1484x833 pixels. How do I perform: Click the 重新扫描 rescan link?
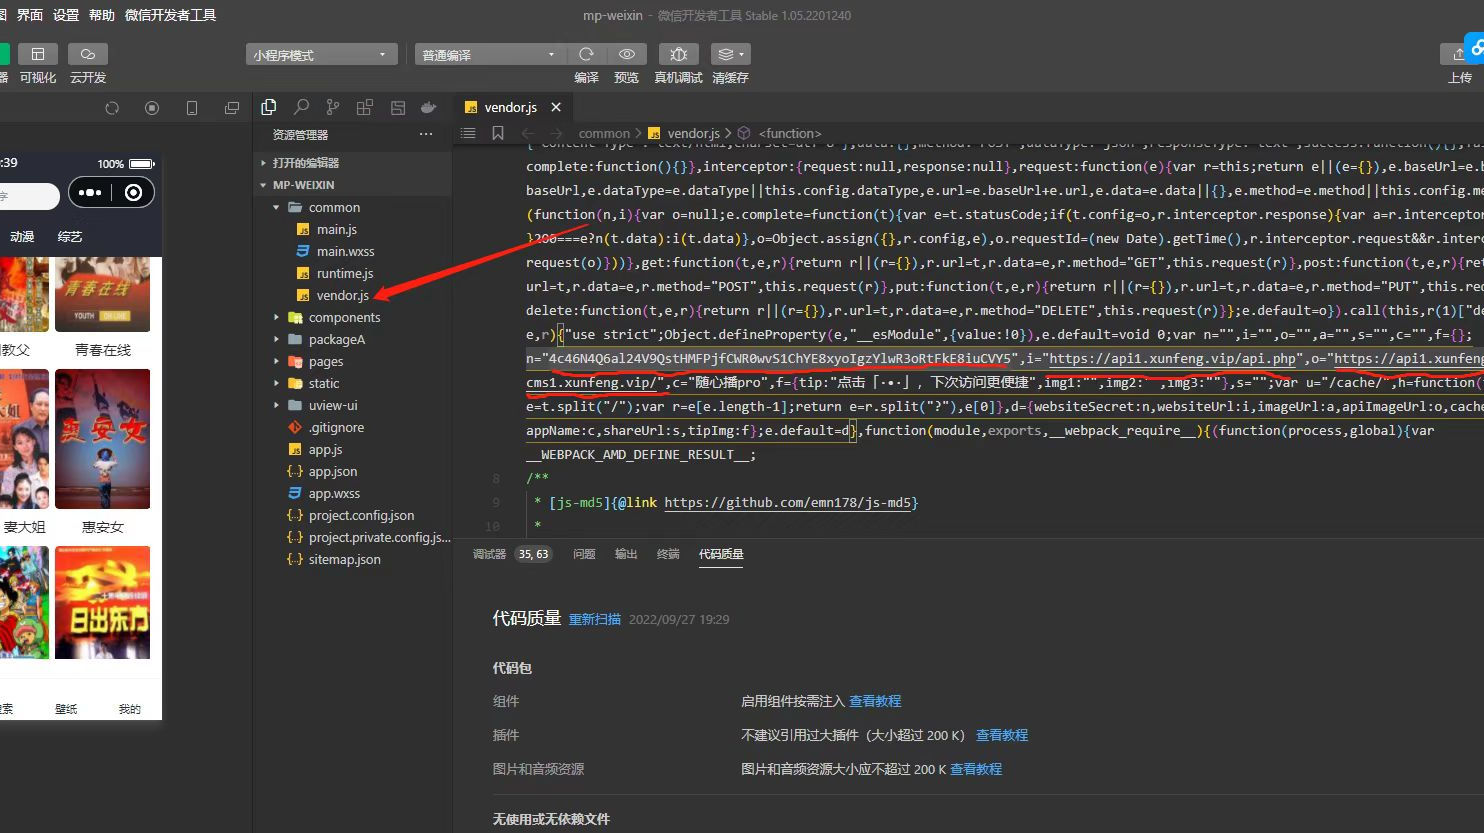click(x=595, y=619)
